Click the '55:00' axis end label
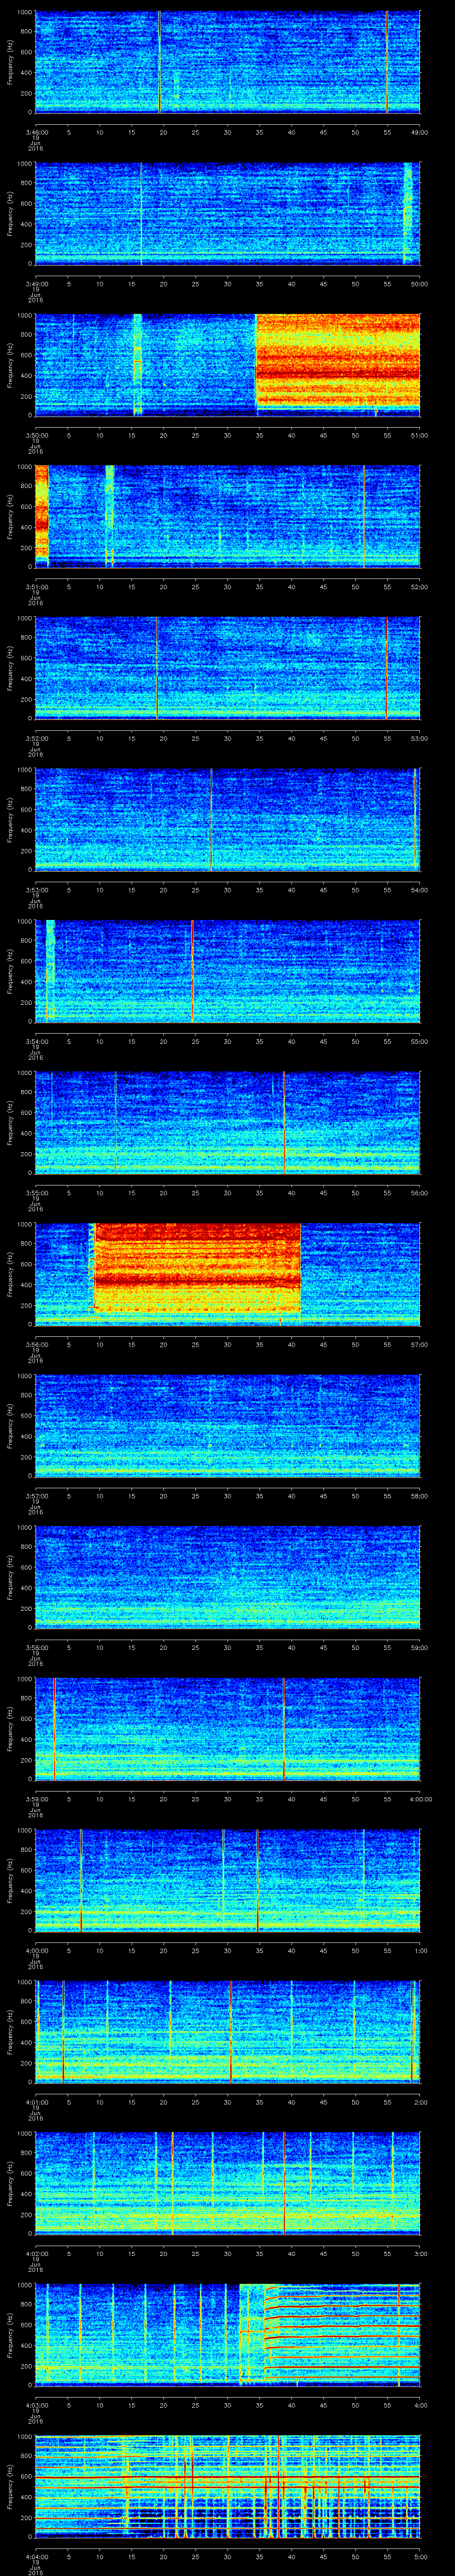455x2576 pixels. [420, 1041]
